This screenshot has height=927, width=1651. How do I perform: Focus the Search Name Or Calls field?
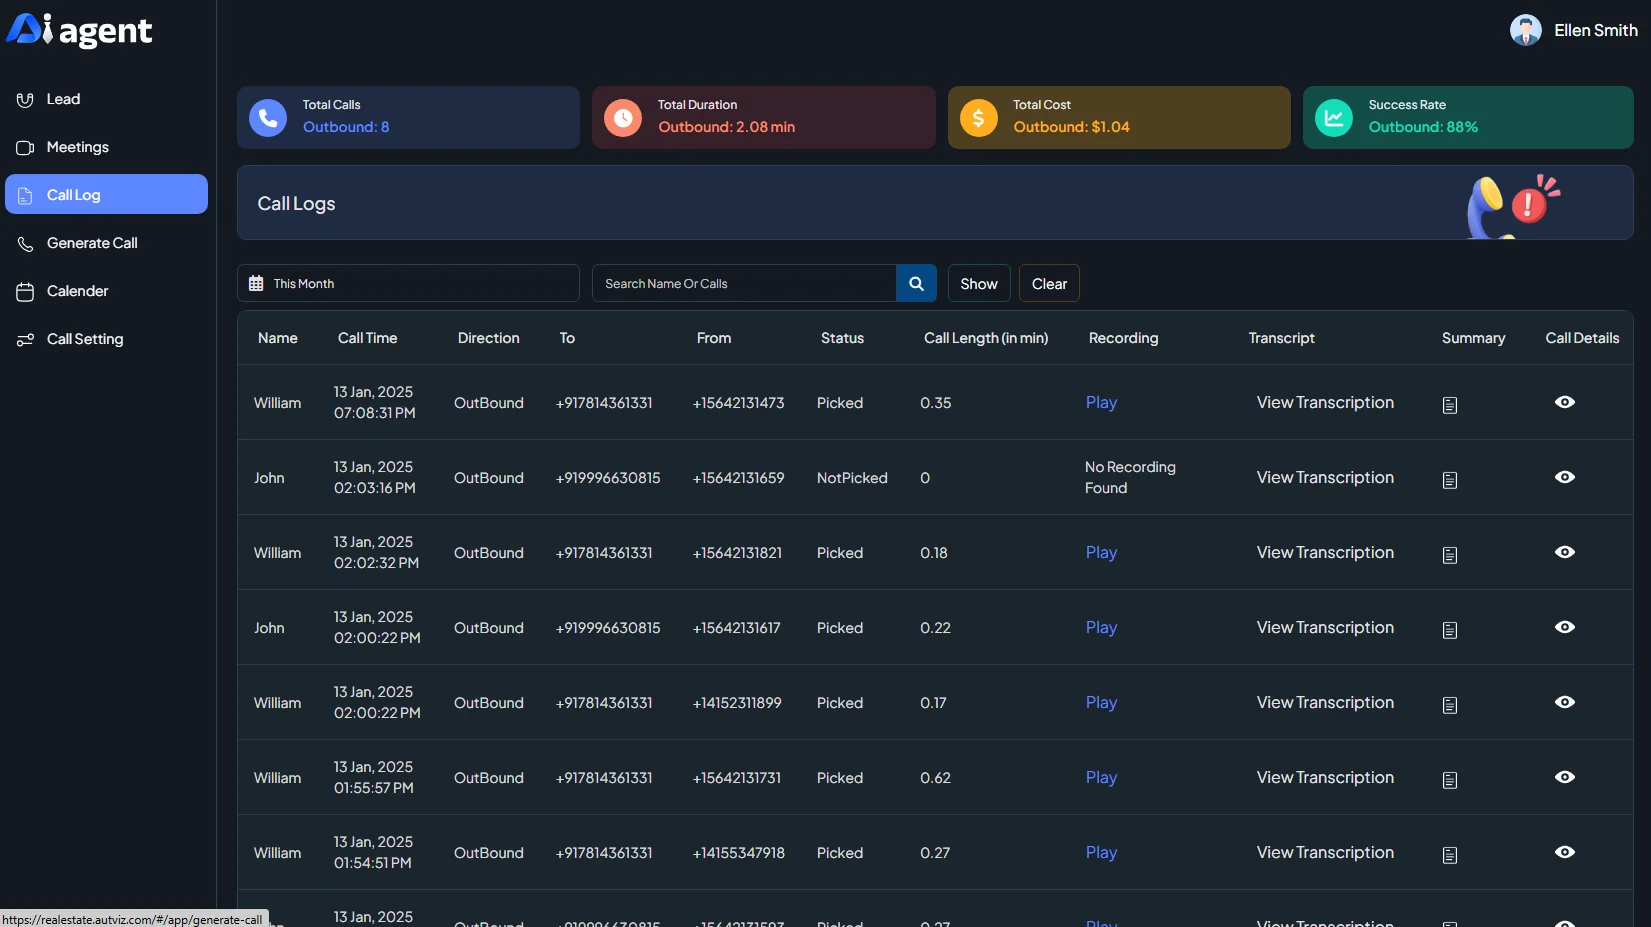(744, 283)
